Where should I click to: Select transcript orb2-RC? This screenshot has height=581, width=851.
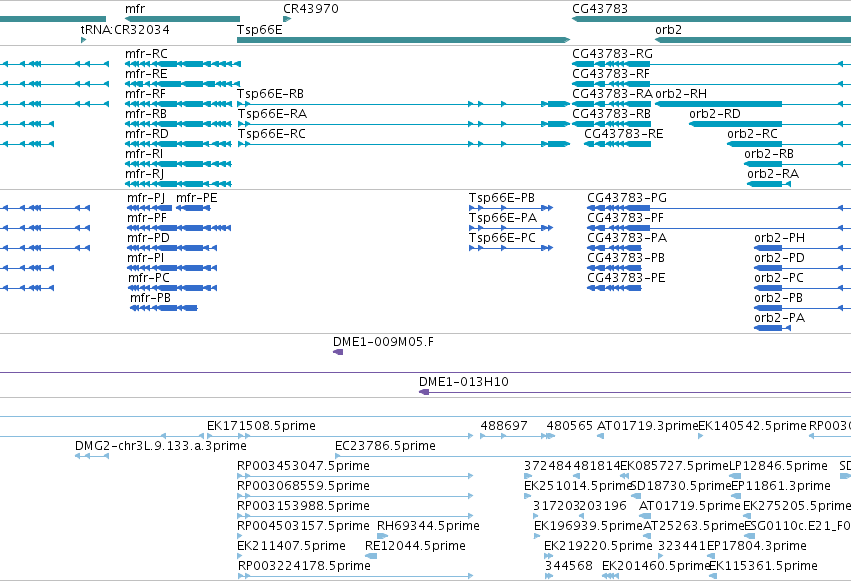click(752, 134)
